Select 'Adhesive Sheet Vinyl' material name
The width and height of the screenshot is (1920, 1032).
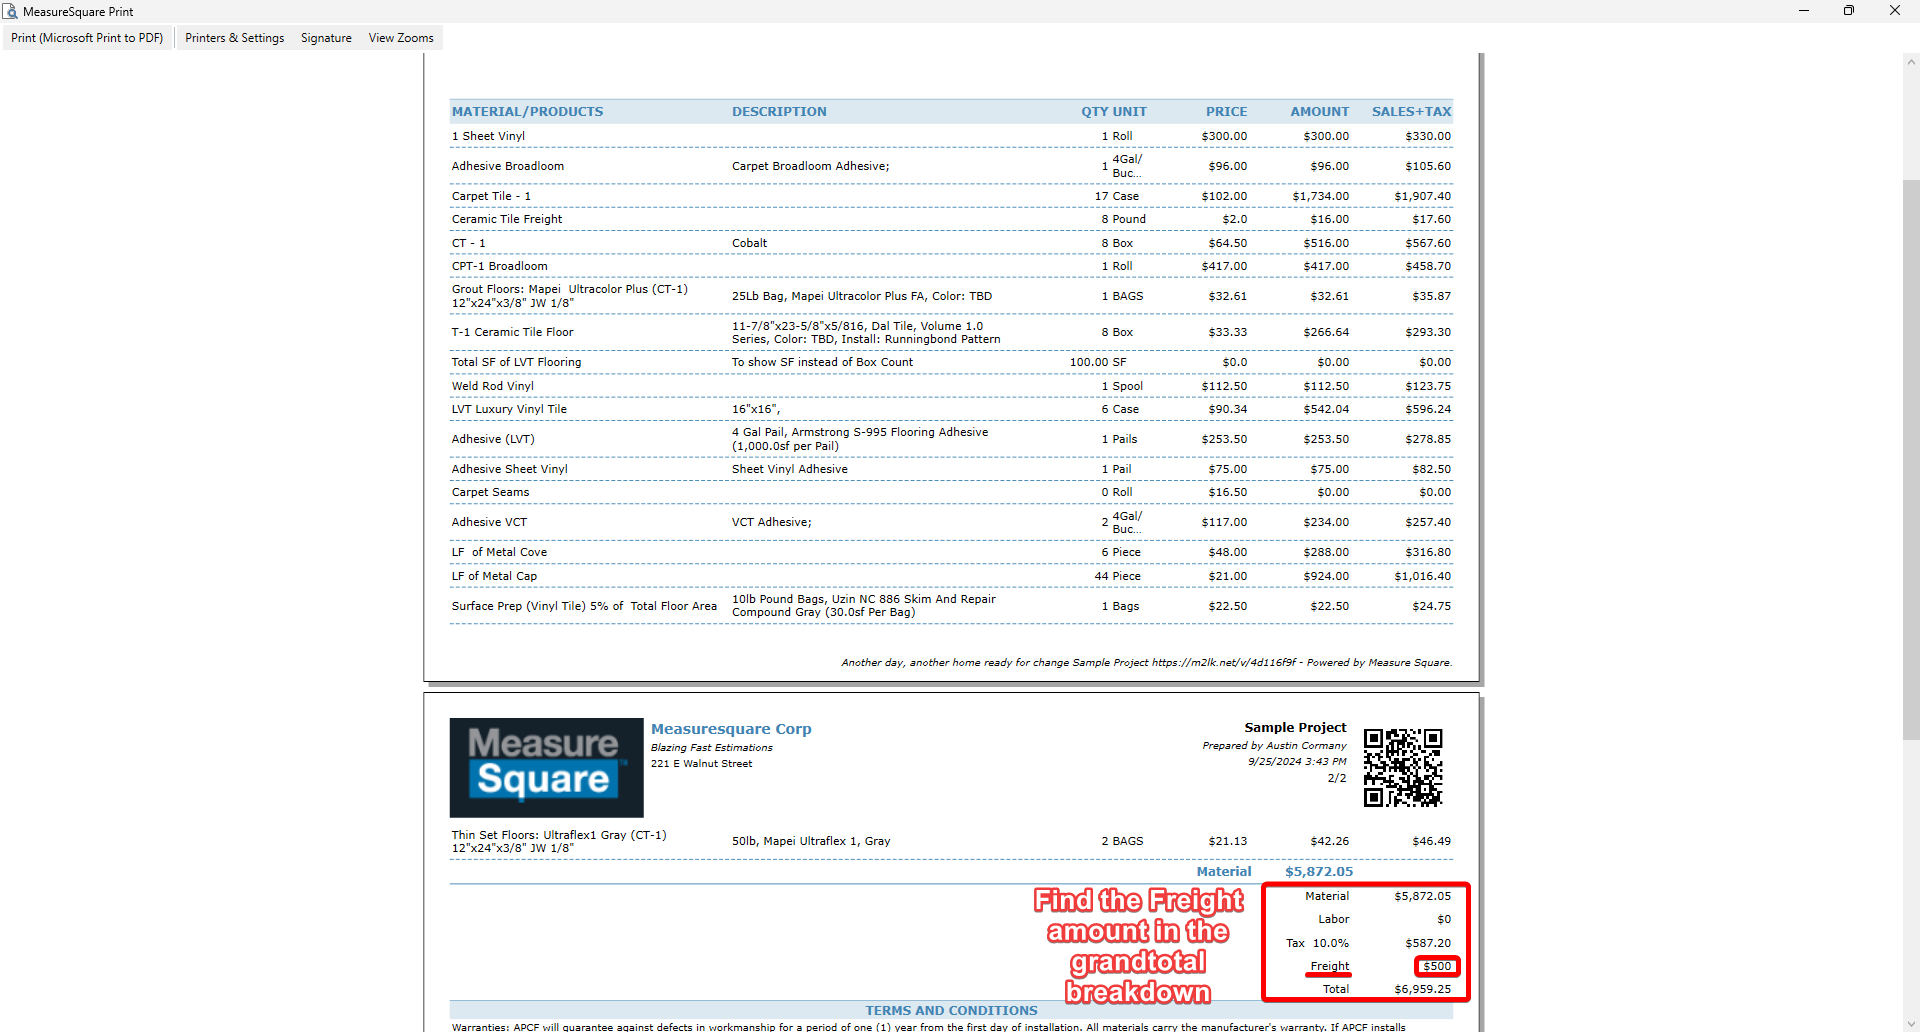pyautogui.click(x=509, y=469)
